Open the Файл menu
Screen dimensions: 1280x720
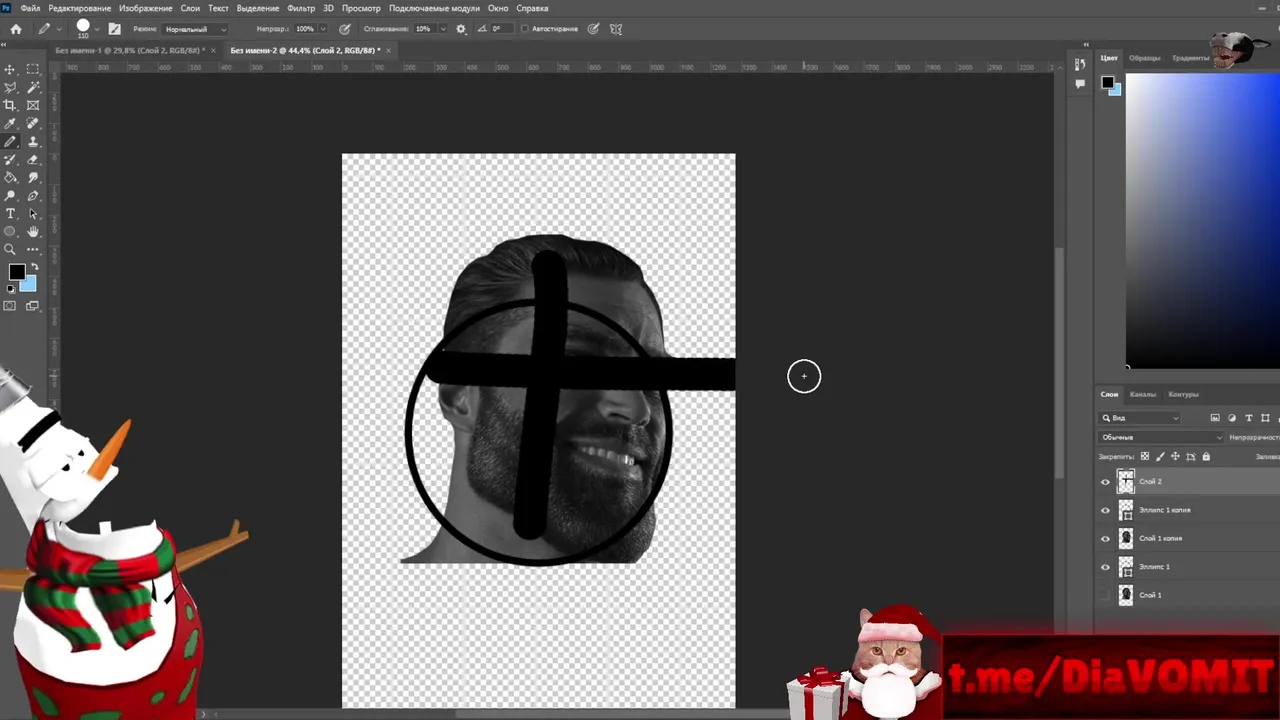coord(30,8)
